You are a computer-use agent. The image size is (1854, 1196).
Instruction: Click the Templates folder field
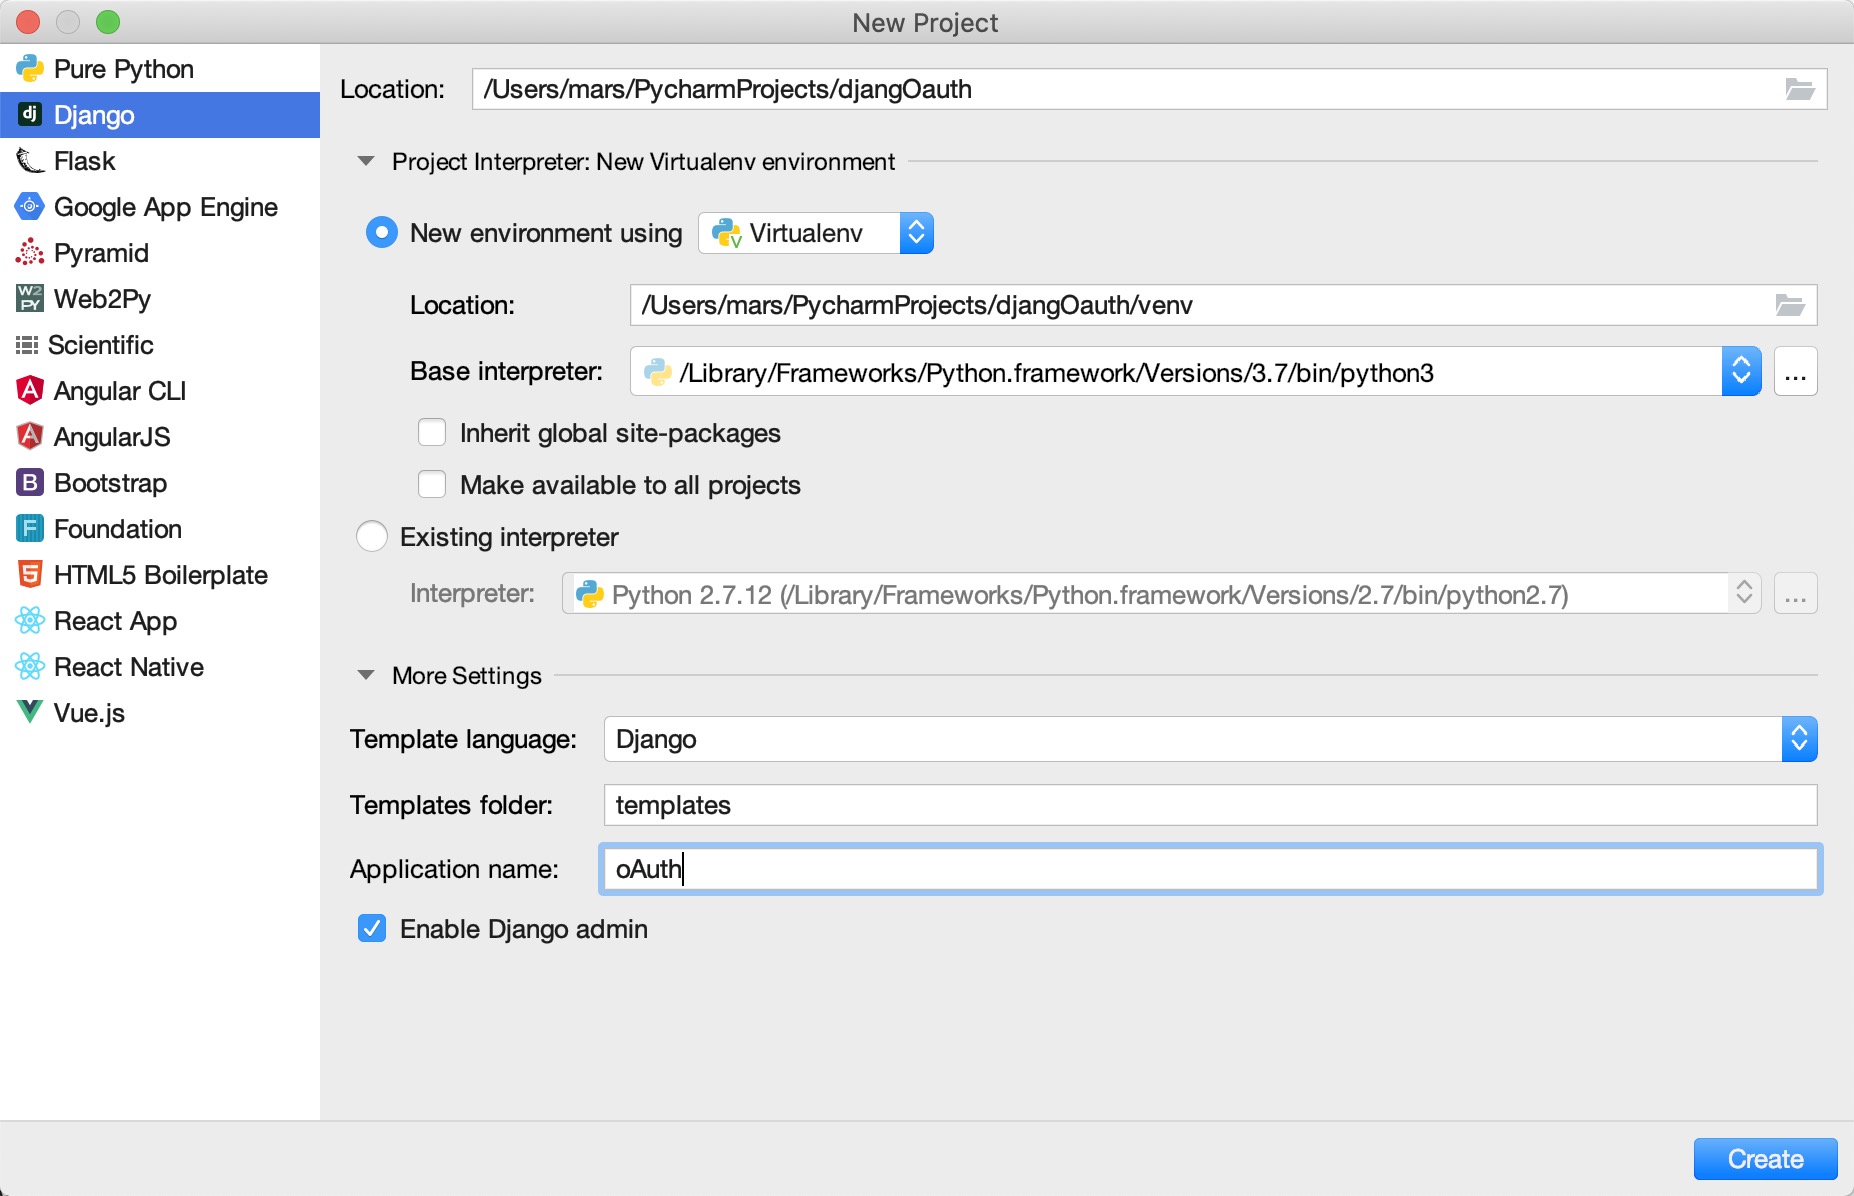(x=1210, y=805)
